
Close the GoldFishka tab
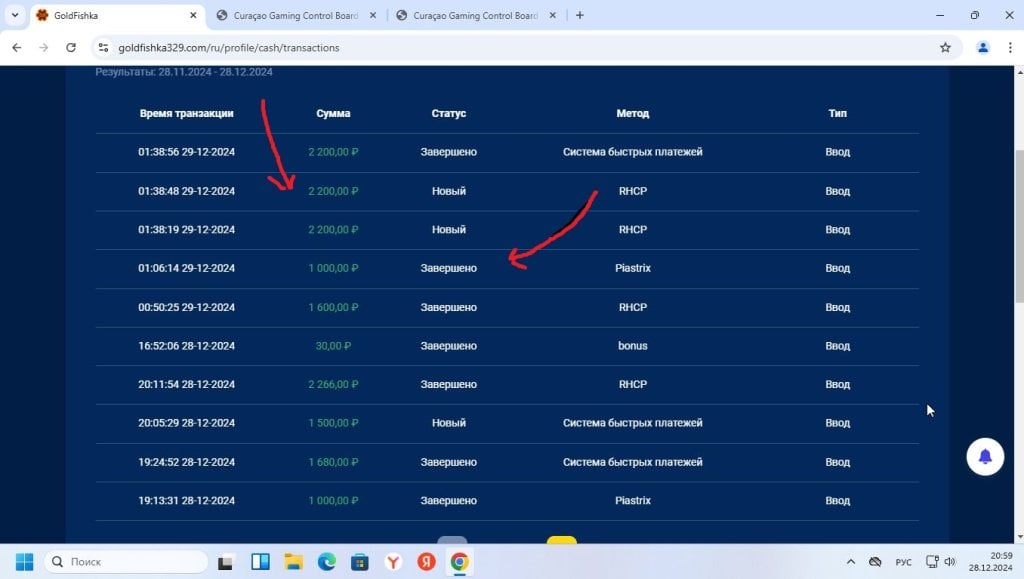click(193, 15)
